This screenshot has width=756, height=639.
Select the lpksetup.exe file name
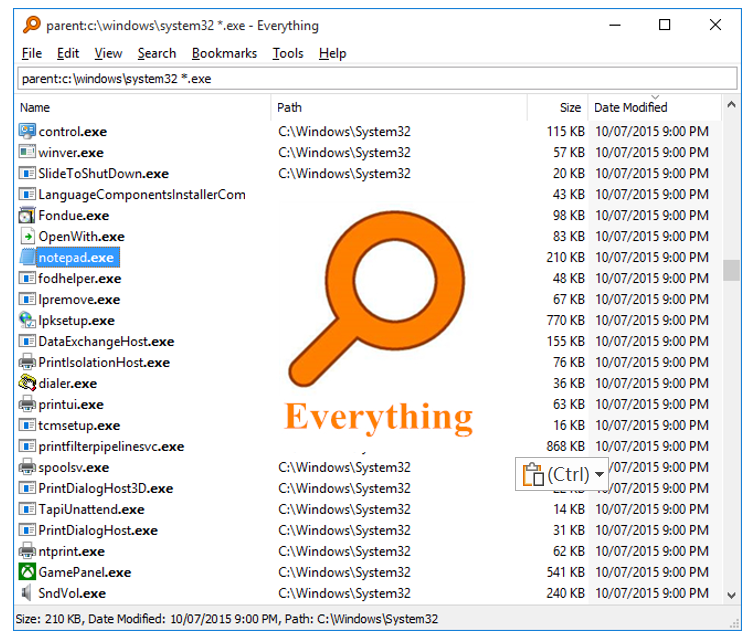pos(77,321)
